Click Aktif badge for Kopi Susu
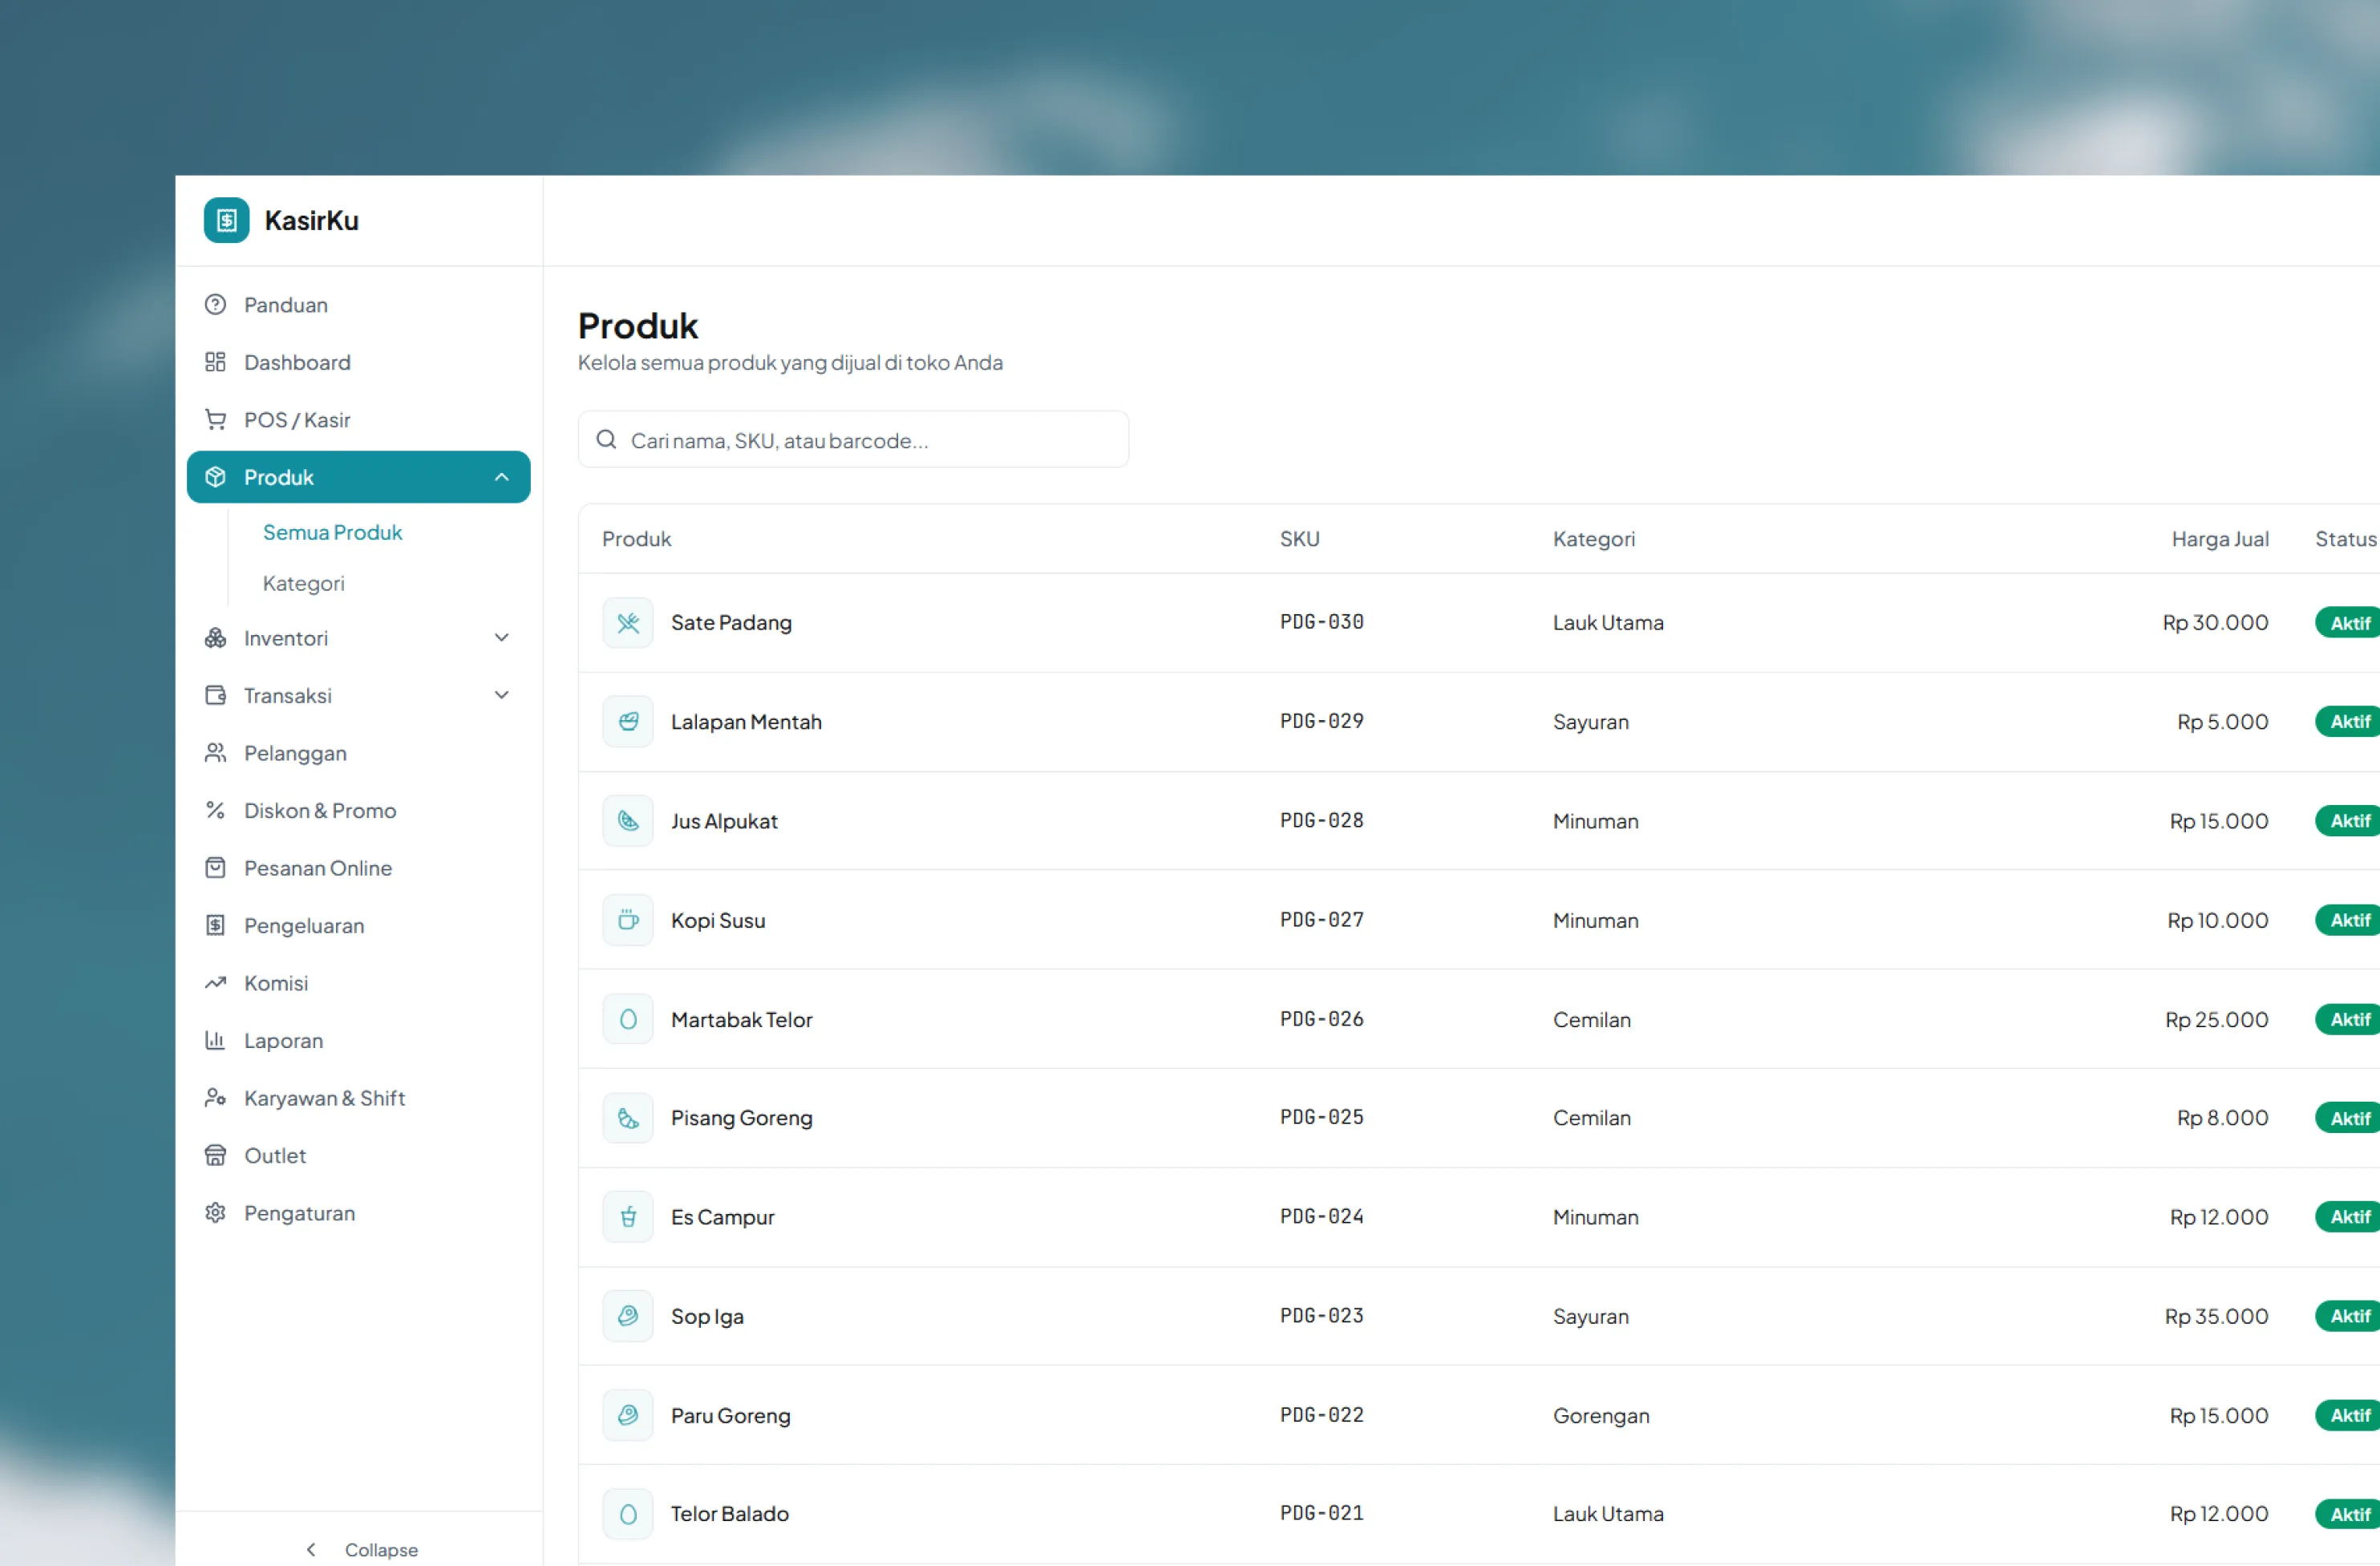The image size is (2380, 1566). (2348, 920)
